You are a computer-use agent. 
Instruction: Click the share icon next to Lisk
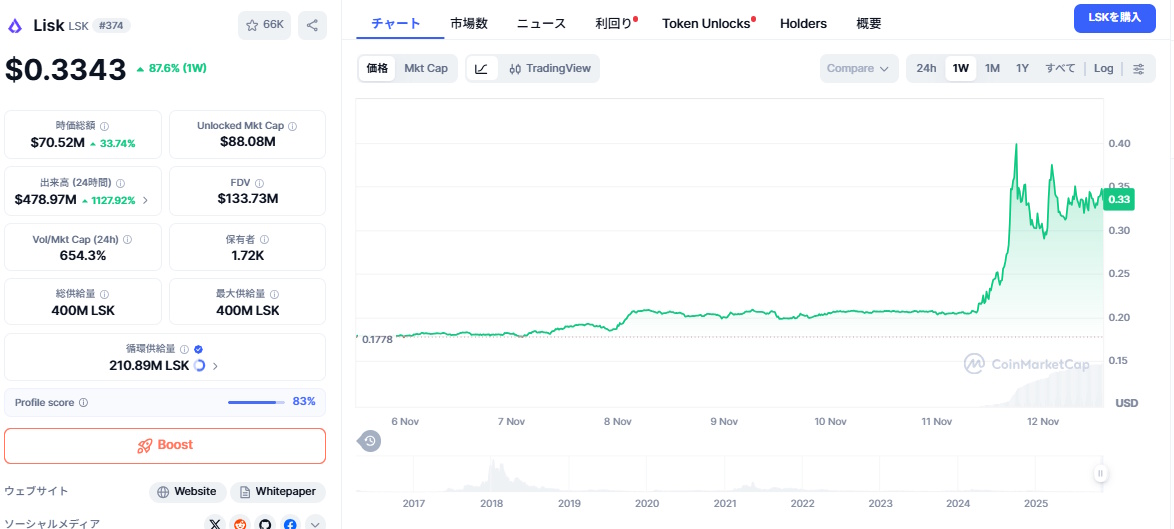point(312,25)
